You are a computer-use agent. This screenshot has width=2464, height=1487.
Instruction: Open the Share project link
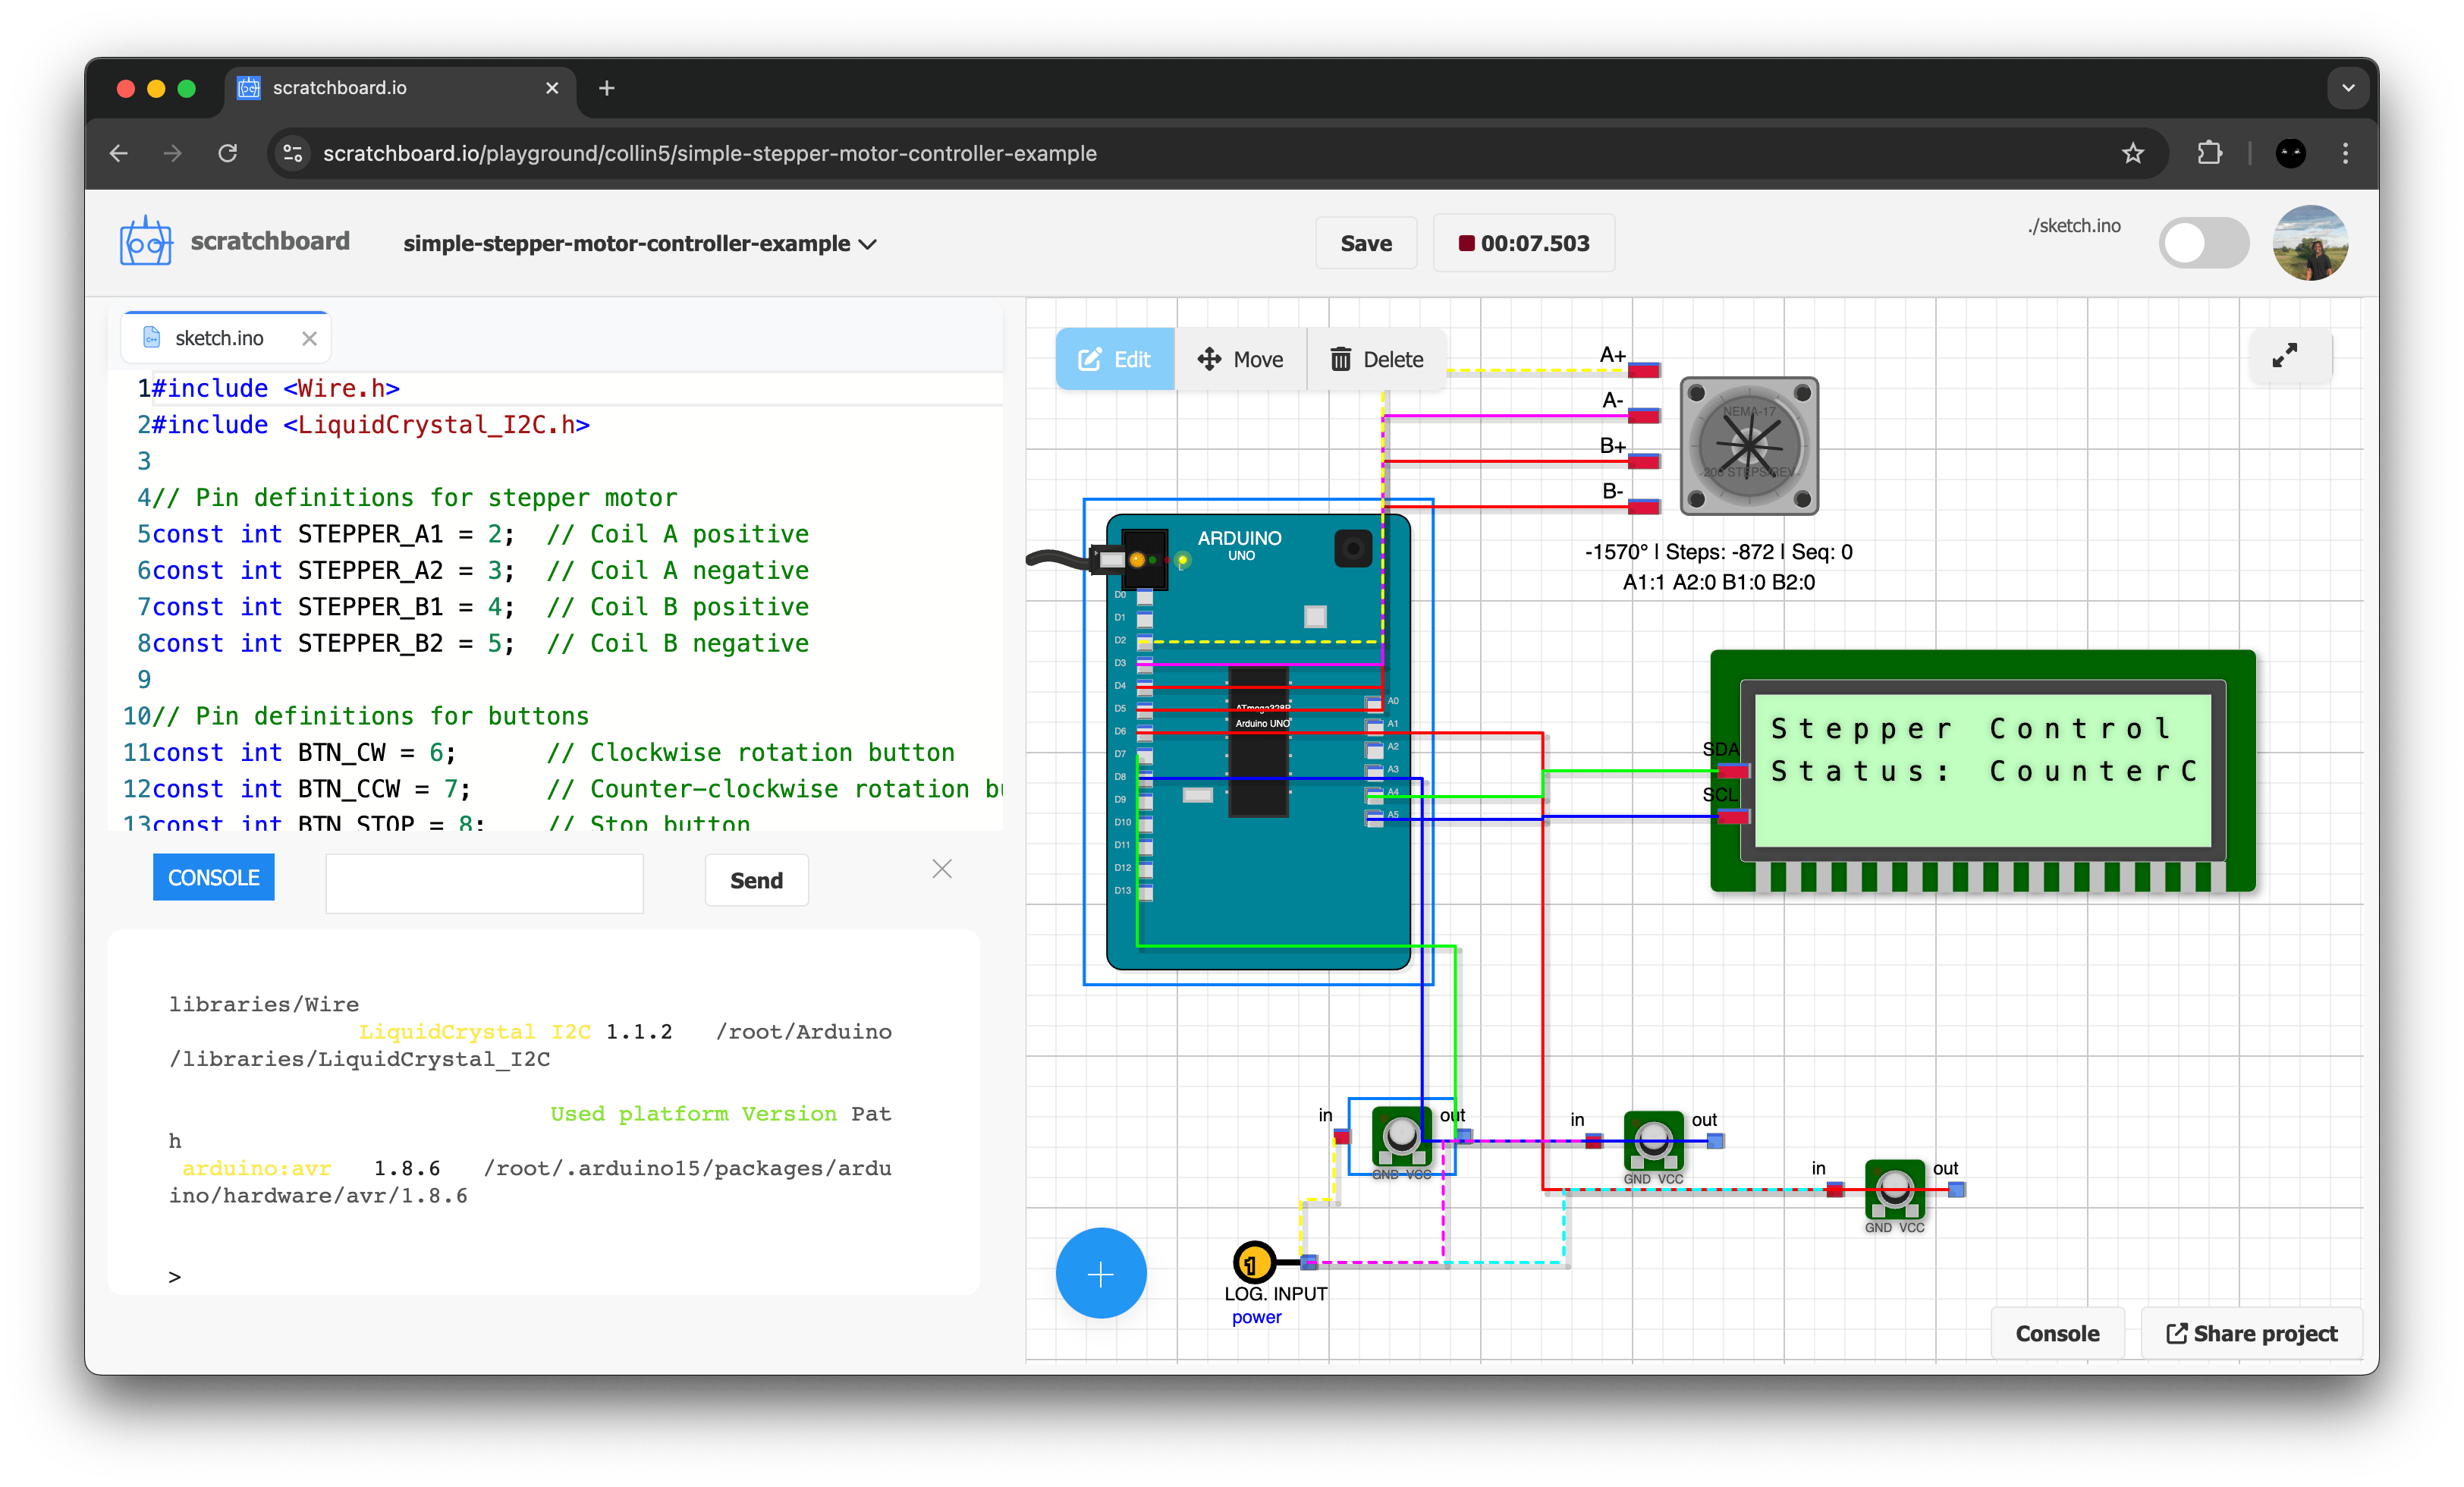tap(2251, 1333)
